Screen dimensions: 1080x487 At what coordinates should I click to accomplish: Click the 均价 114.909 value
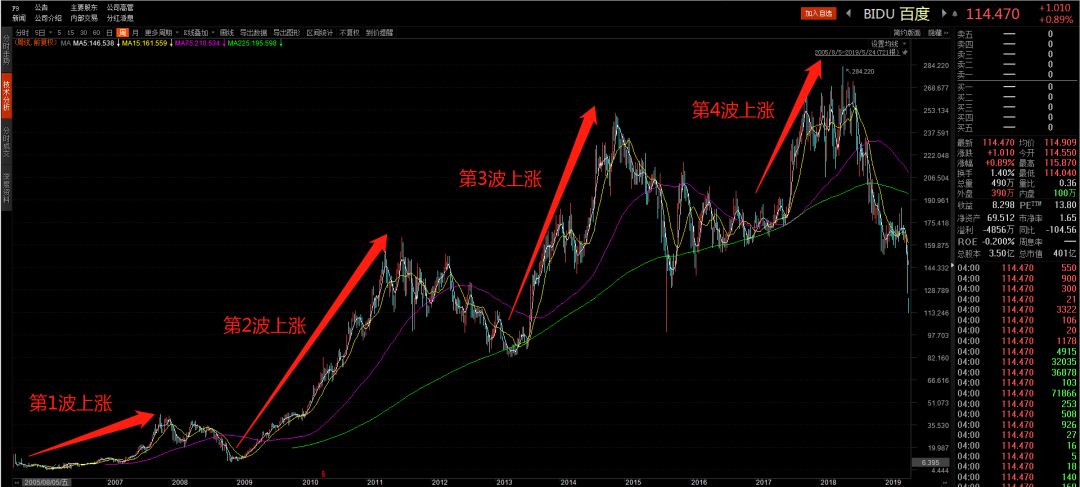1060,142
